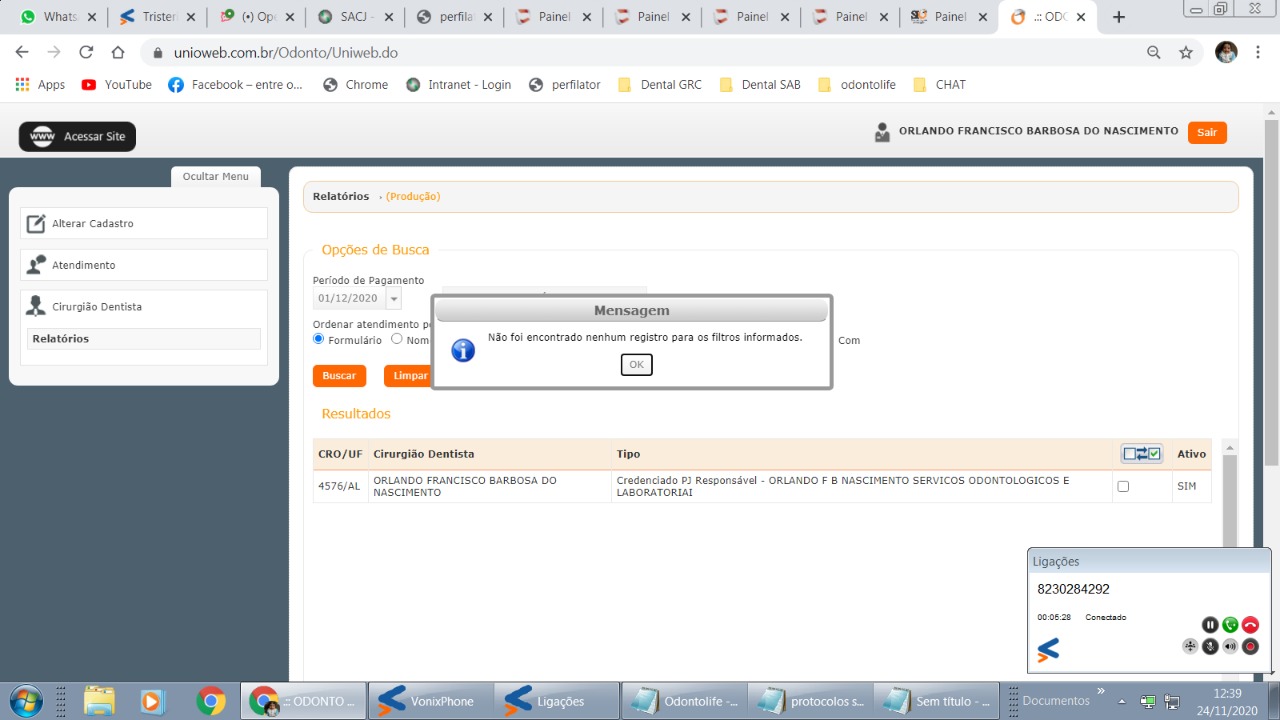This screenshot has height=720, width=1280.
Task: Mute the microphone in Ligações panel
Action: click(x=1210, y=646)
